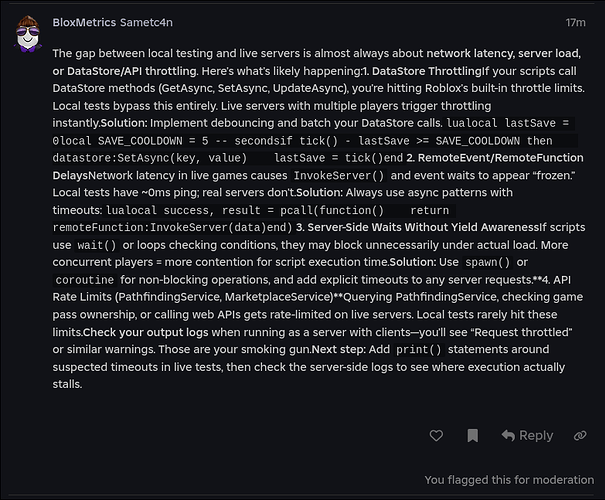Click the 'You flagged this for moderation' notice
This screenshot has height=500, width=605.
509,480
